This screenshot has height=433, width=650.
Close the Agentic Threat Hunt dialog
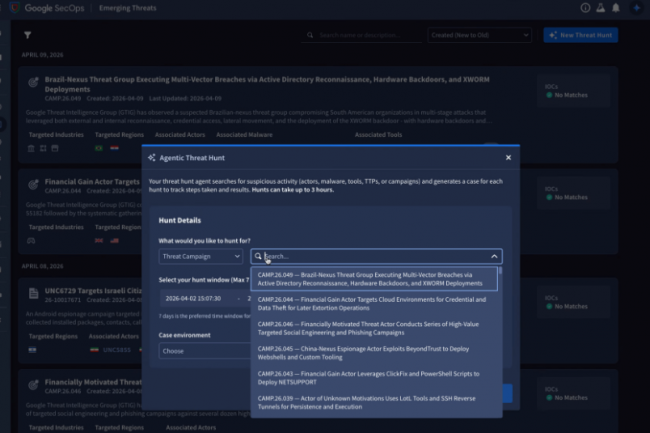[x=508, y=157]
